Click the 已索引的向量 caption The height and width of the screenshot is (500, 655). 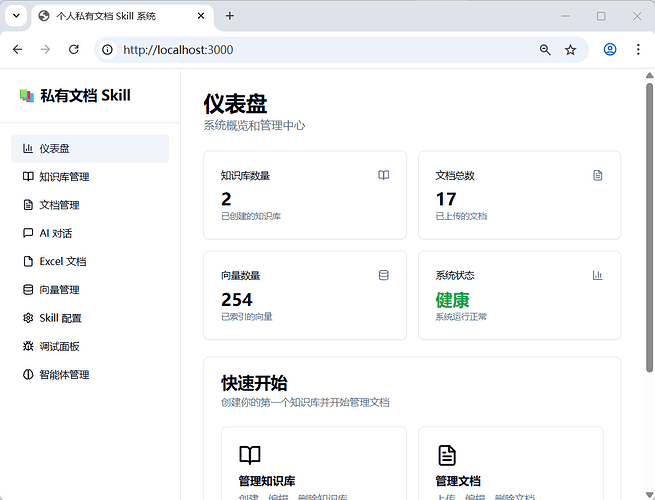coord(246,317)
